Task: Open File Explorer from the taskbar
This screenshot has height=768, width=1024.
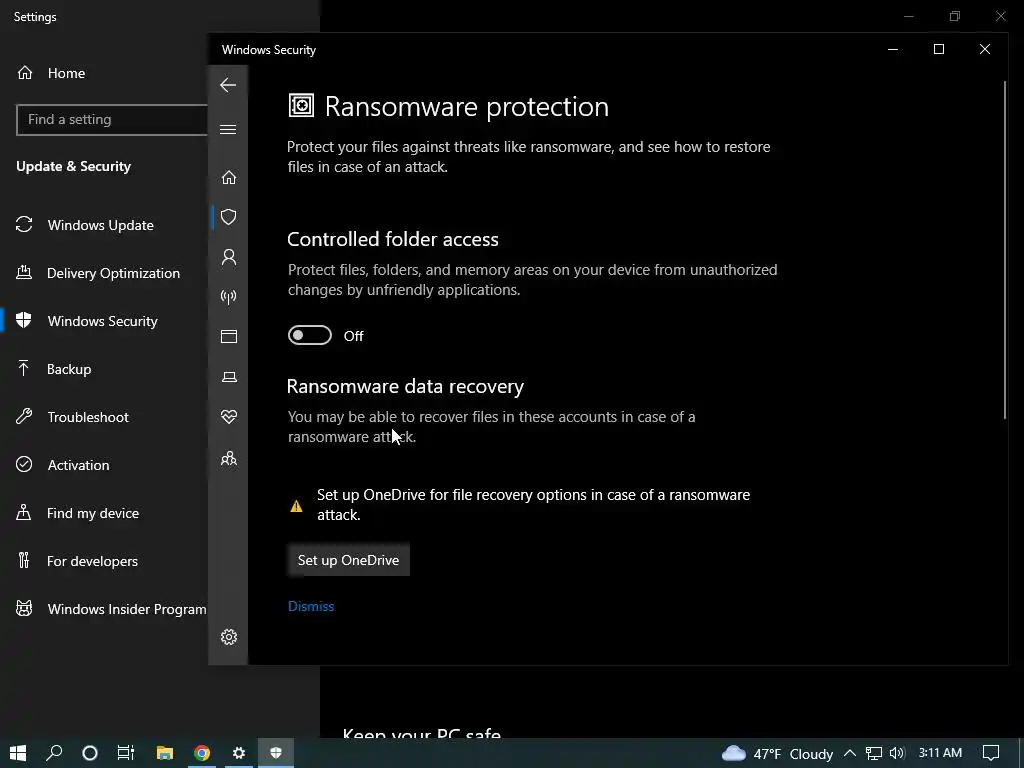Action: (x=165, y=753)
